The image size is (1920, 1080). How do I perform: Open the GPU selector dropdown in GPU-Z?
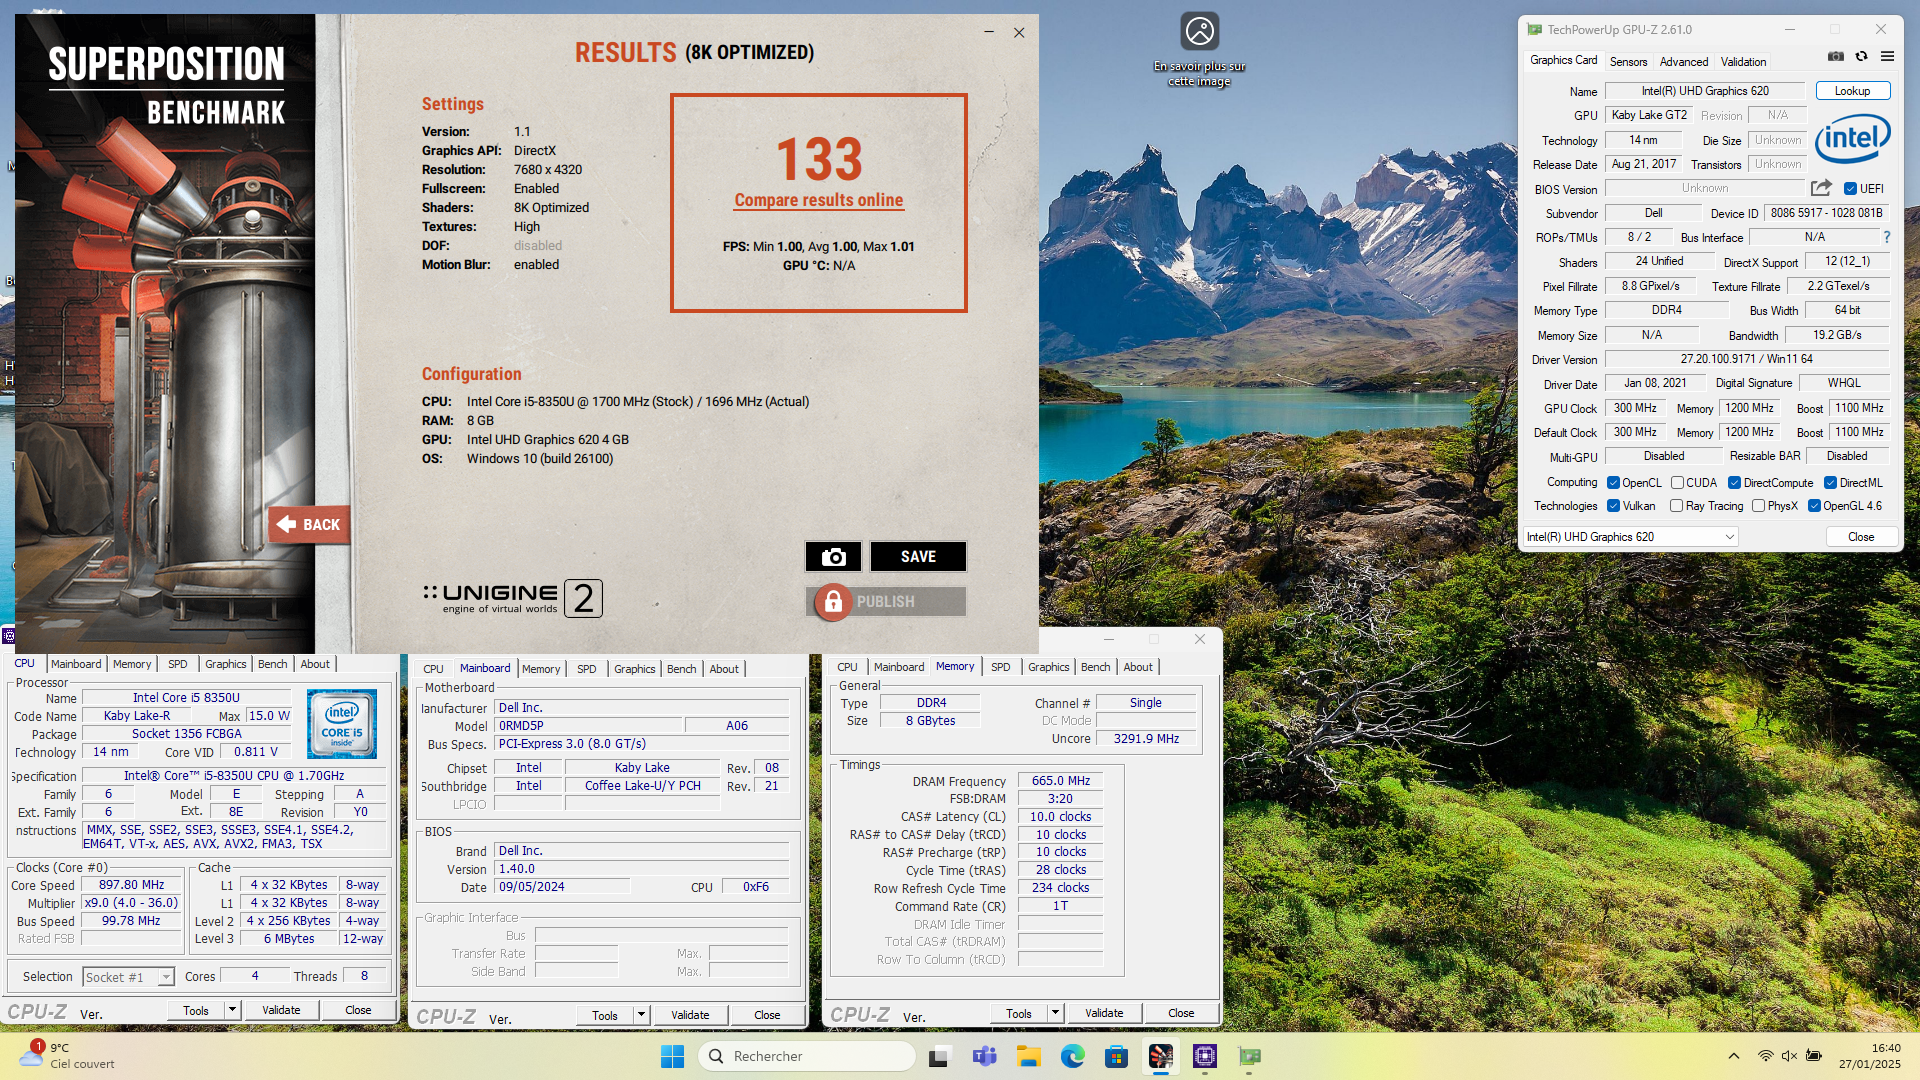click(1630, 537)
